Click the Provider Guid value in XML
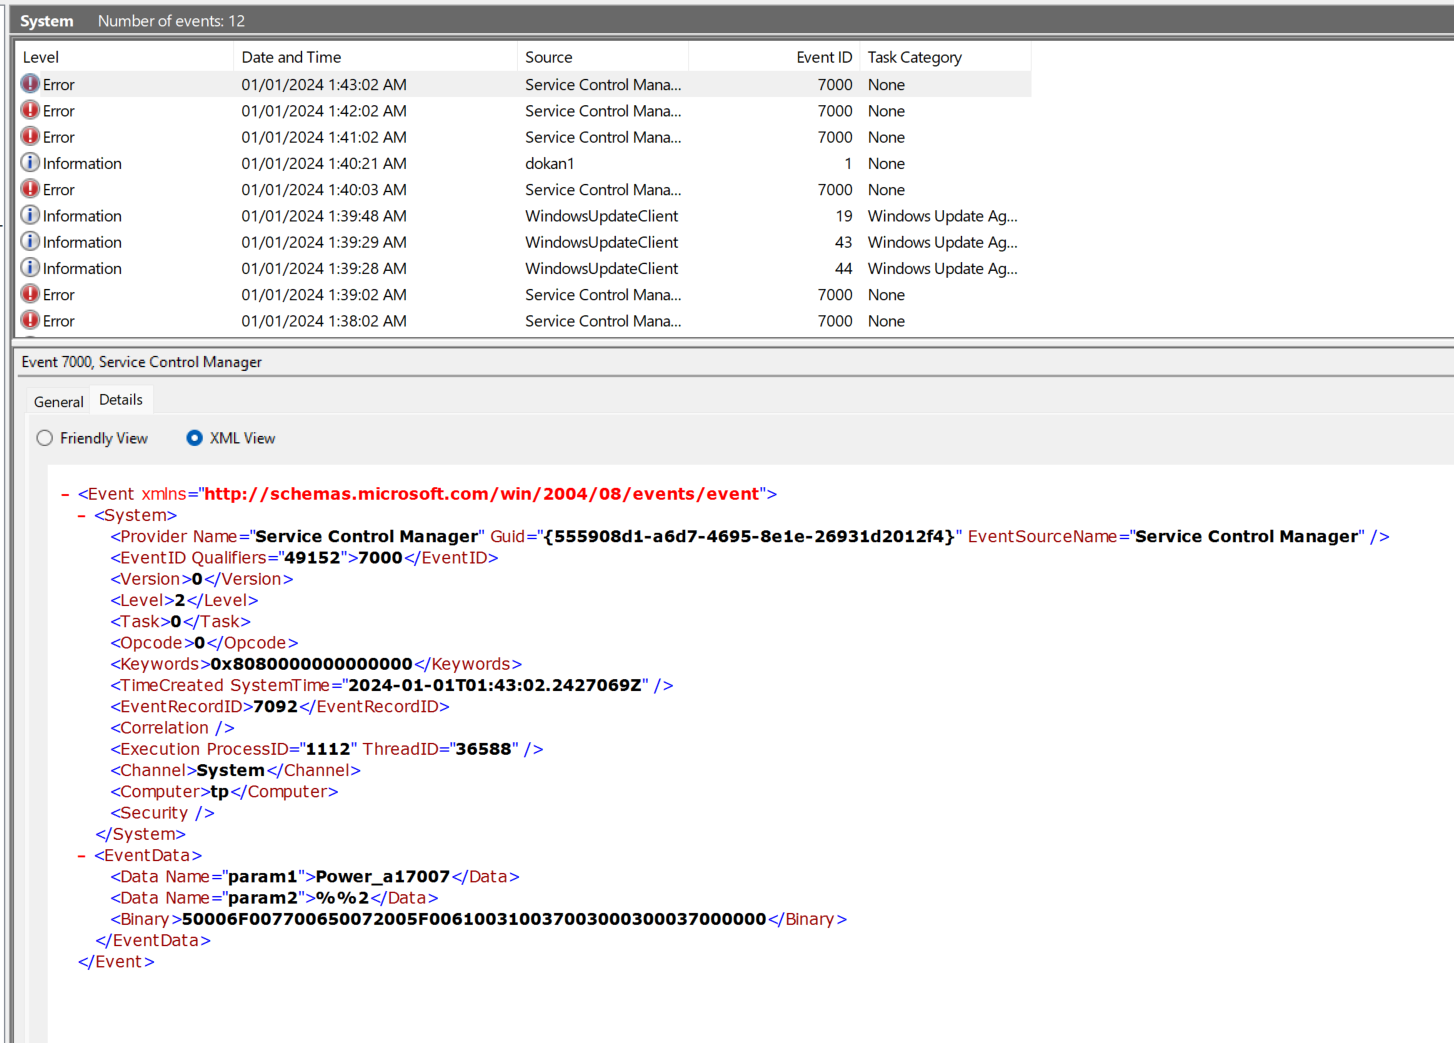 coord(749,536)
